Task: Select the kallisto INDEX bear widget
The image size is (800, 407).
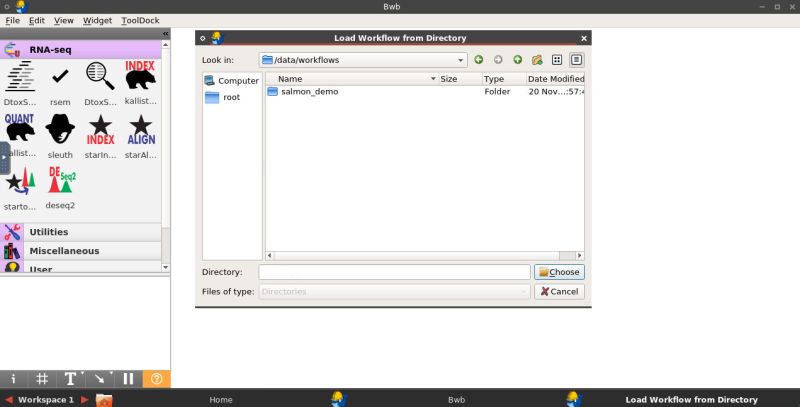Action: [140, 75]
